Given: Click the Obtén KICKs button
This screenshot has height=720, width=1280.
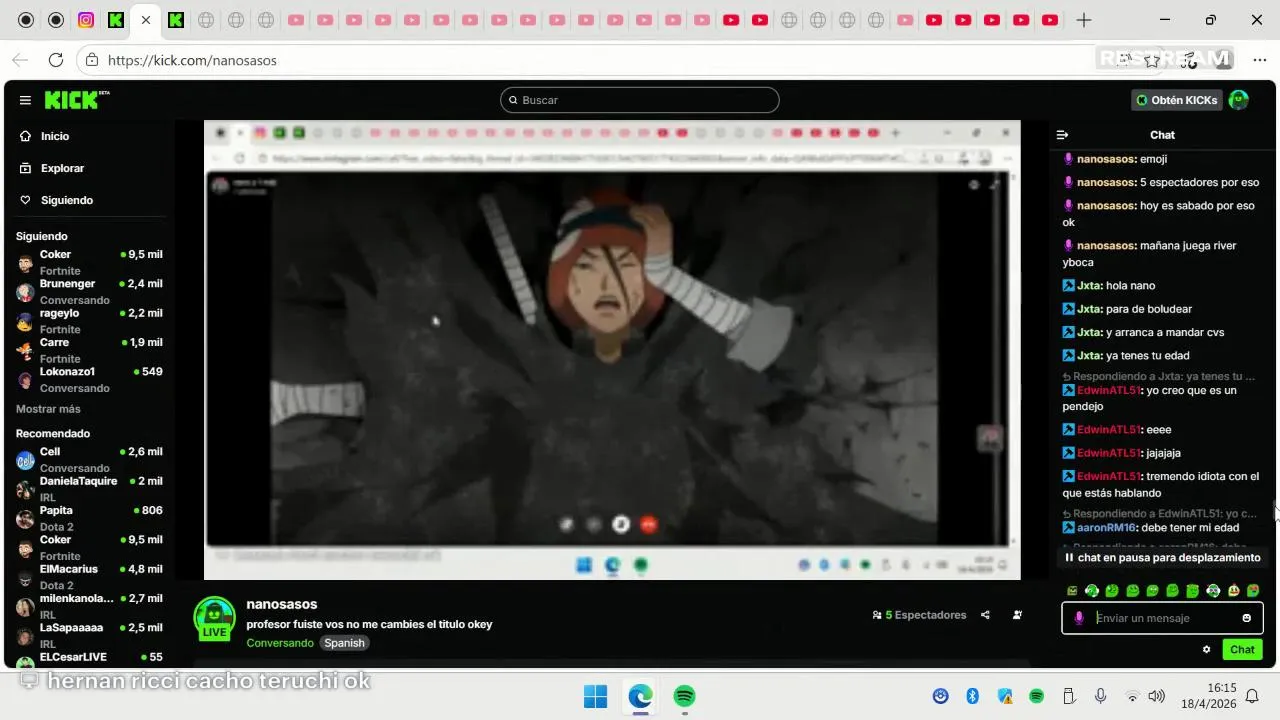Looking at the screenshot, I should tap(1177, 100).
